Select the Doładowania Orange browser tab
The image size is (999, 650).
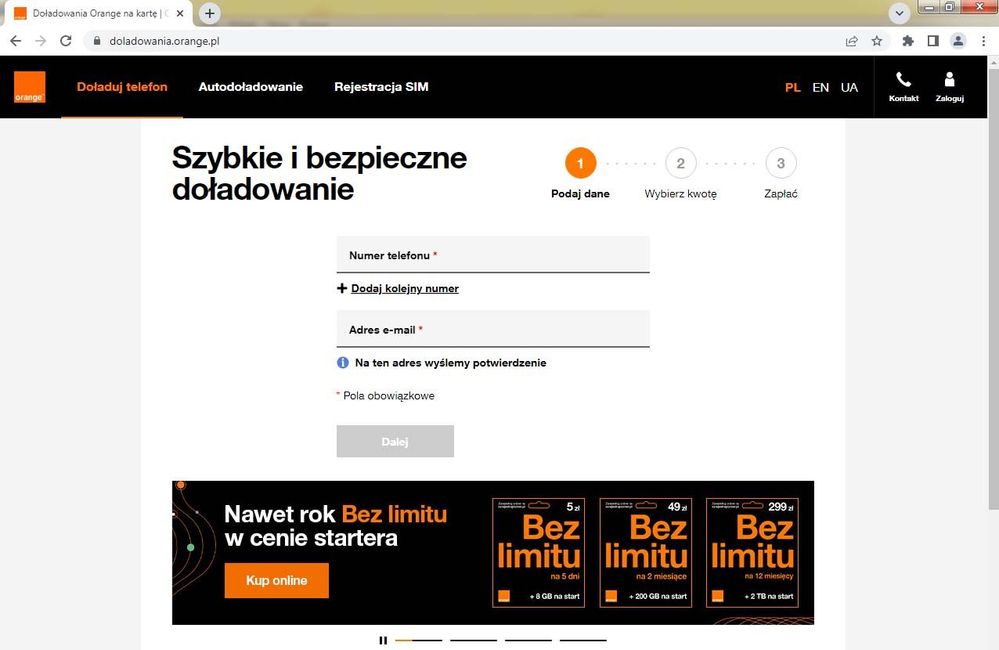(x=95, y=13)
